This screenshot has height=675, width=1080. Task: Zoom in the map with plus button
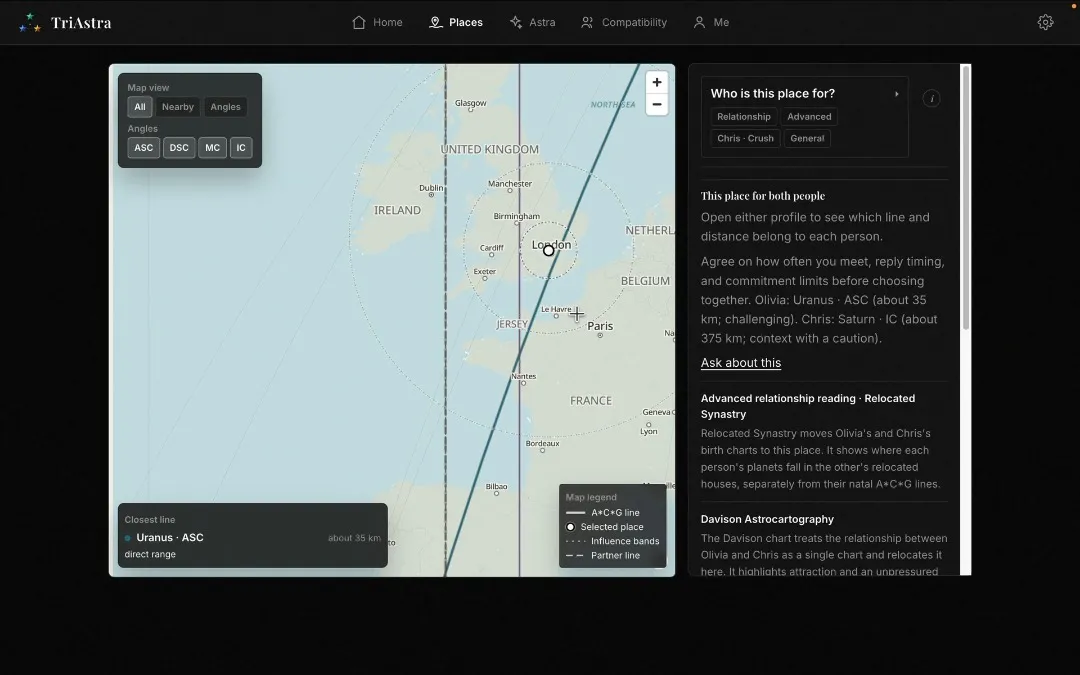[x=656, y=83]
